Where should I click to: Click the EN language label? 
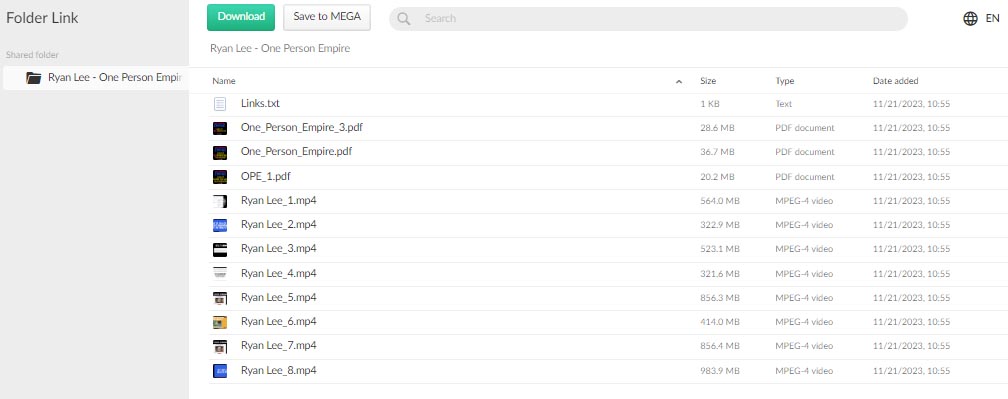click(992, 19)
